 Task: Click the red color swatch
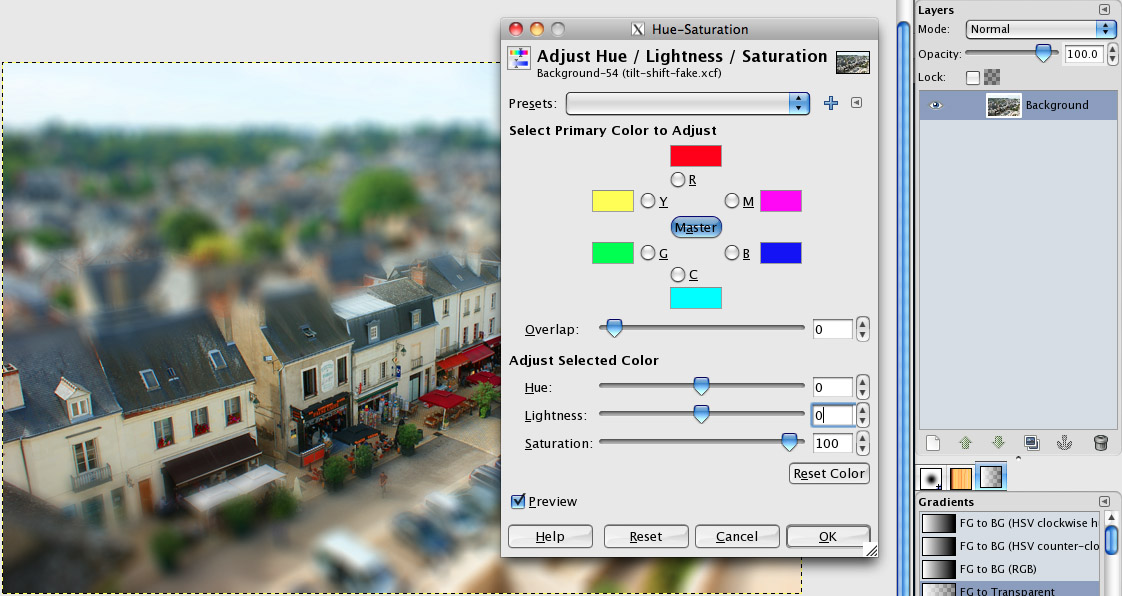pyautogui.click(x=696, y=156)
